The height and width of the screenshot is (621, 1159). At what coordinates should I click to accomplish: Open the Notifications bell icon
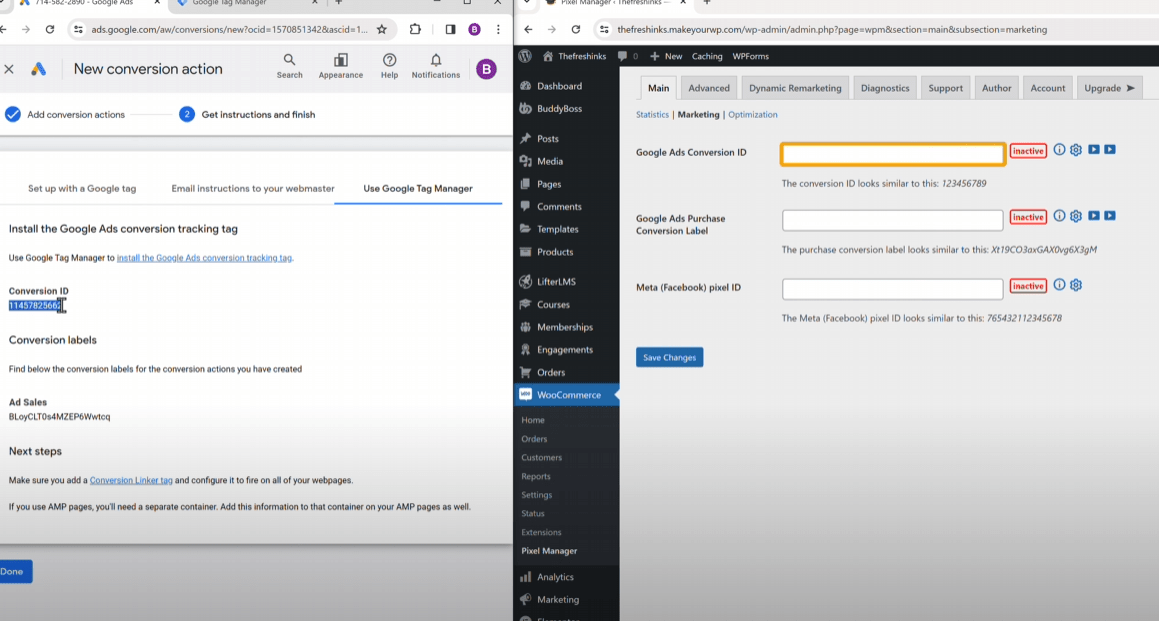[436, 62]
